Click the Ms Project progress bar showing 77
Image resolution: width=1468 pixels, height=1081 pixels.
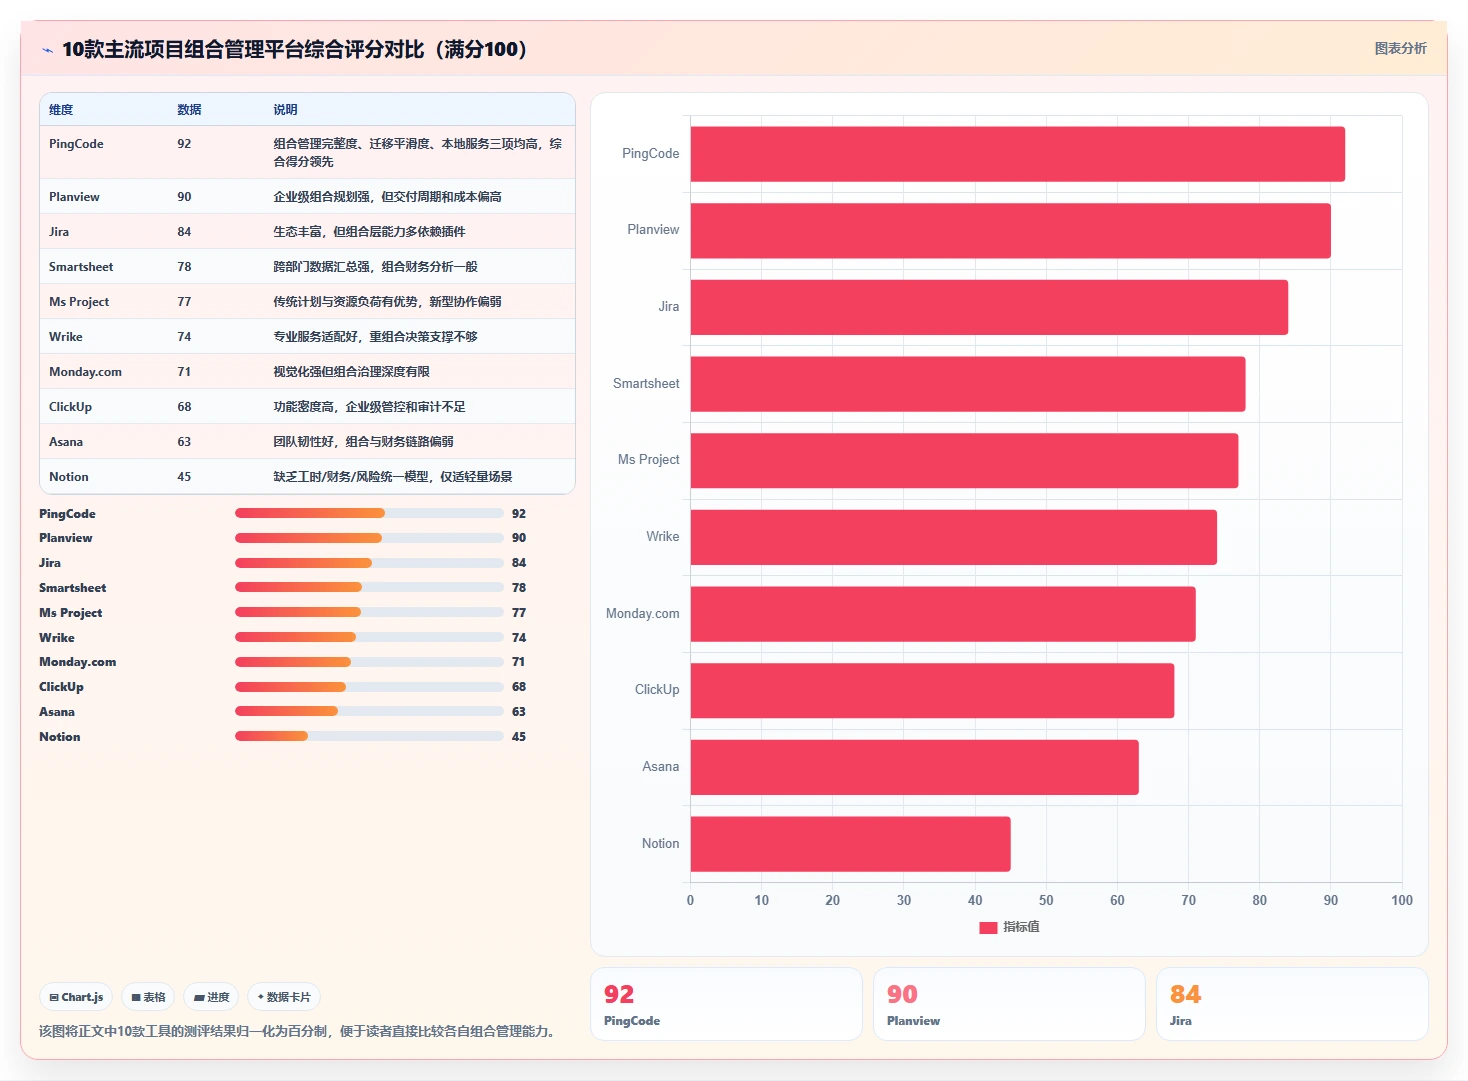[x=369, y=612]
